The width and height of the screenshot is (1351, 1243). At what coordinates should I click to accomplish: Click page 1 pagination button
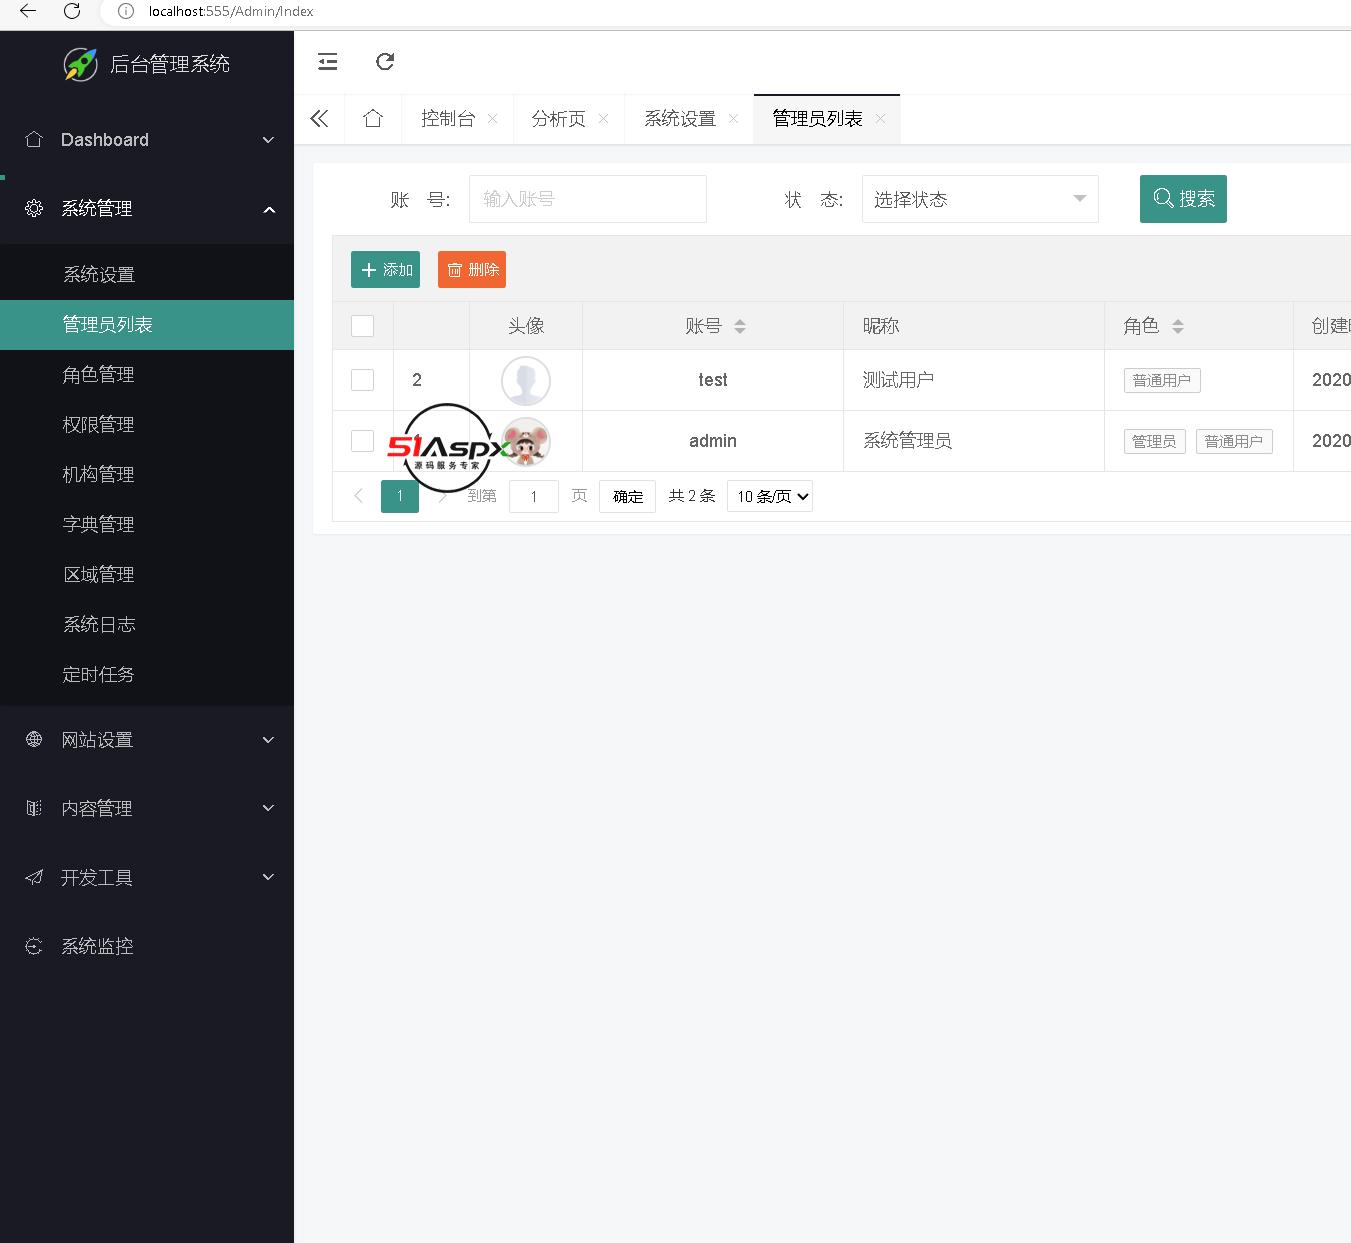coord(400,496)
